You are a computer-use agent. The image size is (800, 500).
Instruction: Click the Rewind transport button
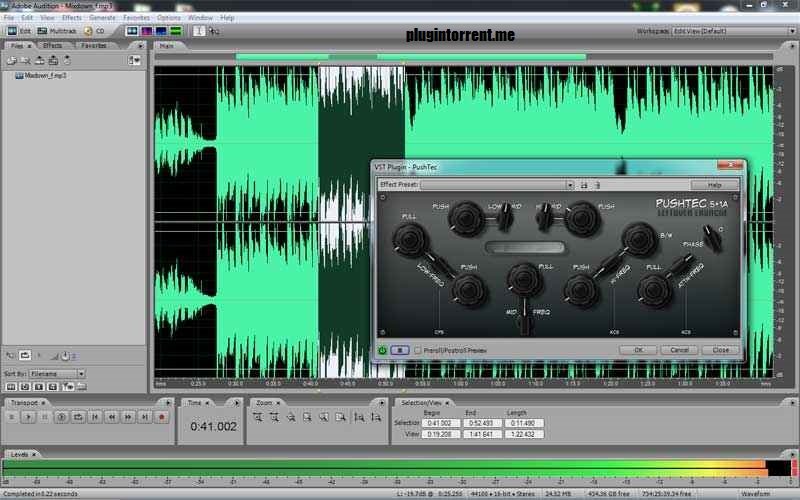[x=112, y=417]
